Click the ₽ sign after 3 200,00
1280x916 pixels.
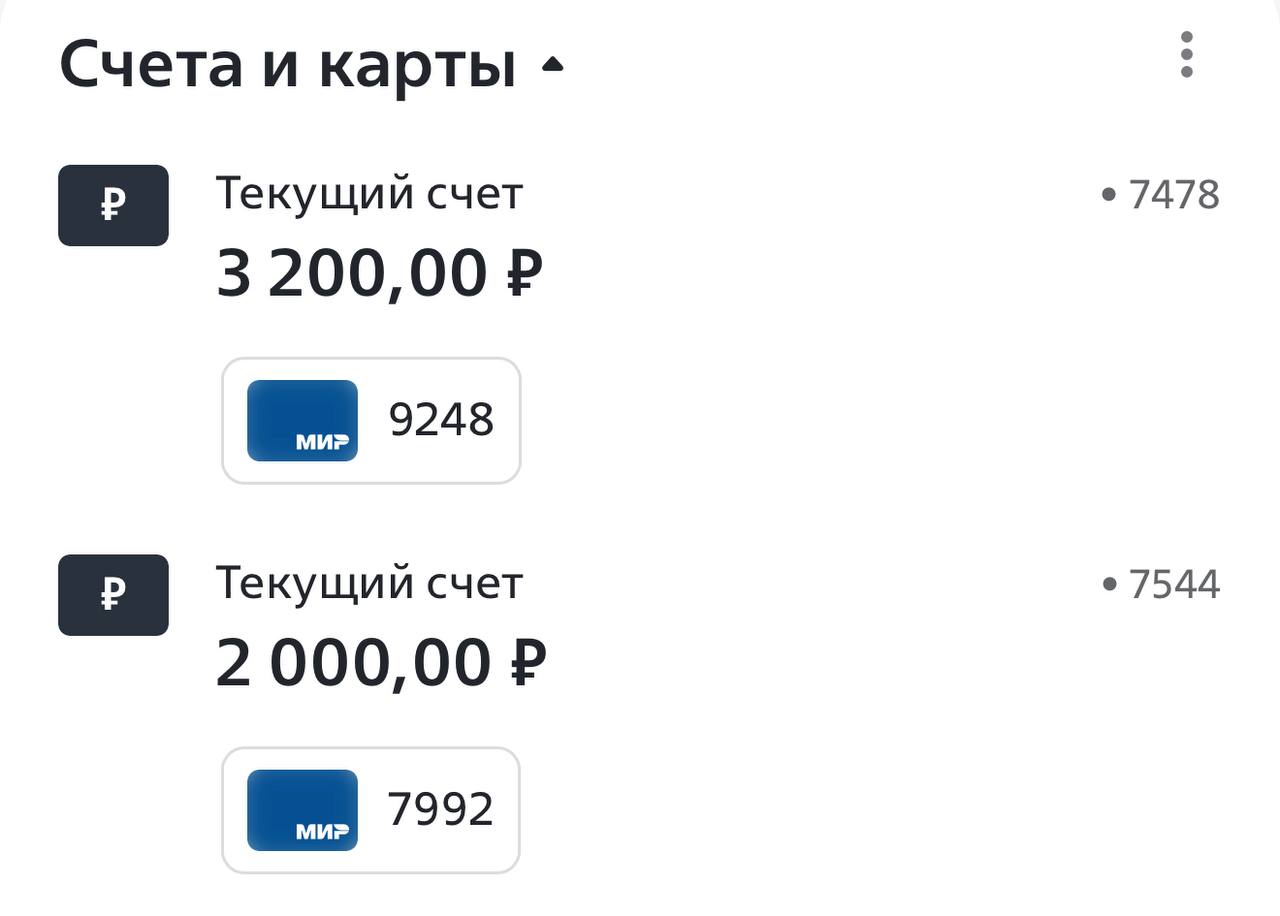click(524, 273)
